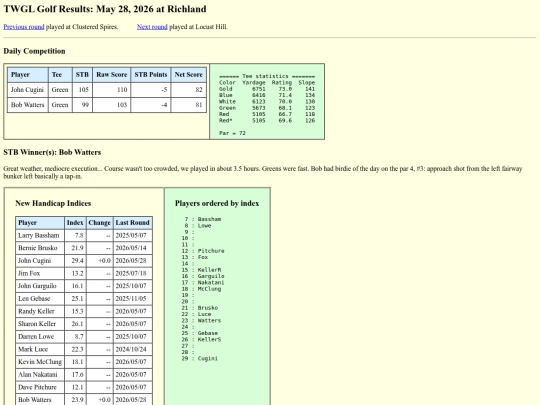The width and height of the screenshot is (540, 405).
Task: Follow the Next round link
Action: [152, 27]
